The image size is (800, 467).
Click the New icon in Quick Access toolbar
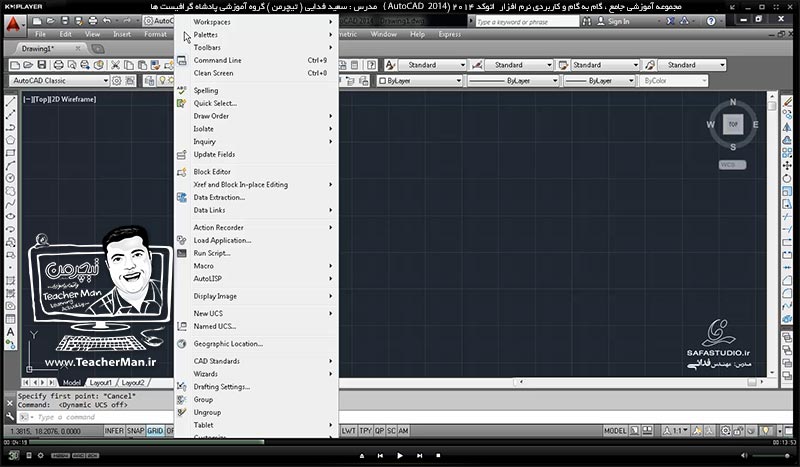pyautogui.click(x=37, y=21)
